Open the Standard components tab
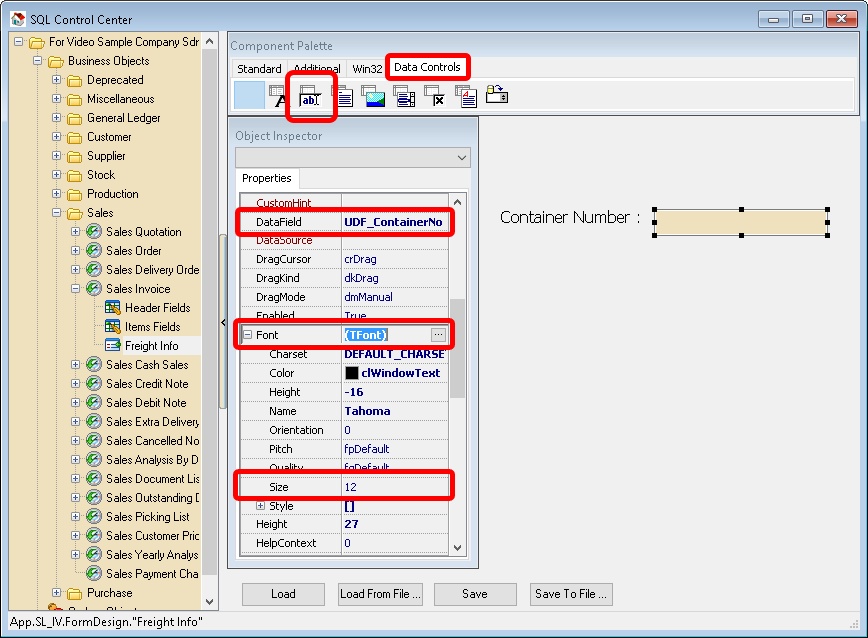 pos(259,68)
